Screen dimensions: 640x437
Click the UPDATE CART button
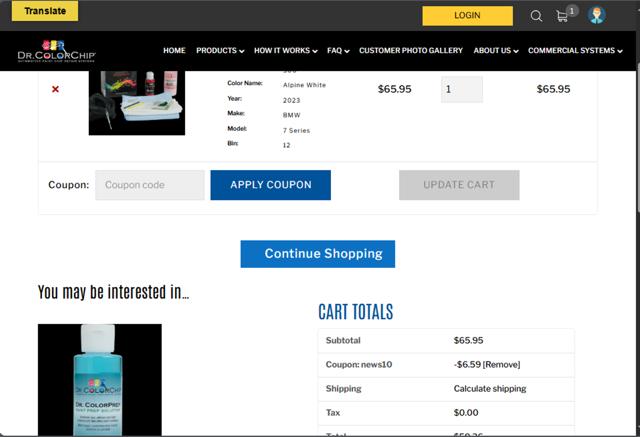point(459,185)
